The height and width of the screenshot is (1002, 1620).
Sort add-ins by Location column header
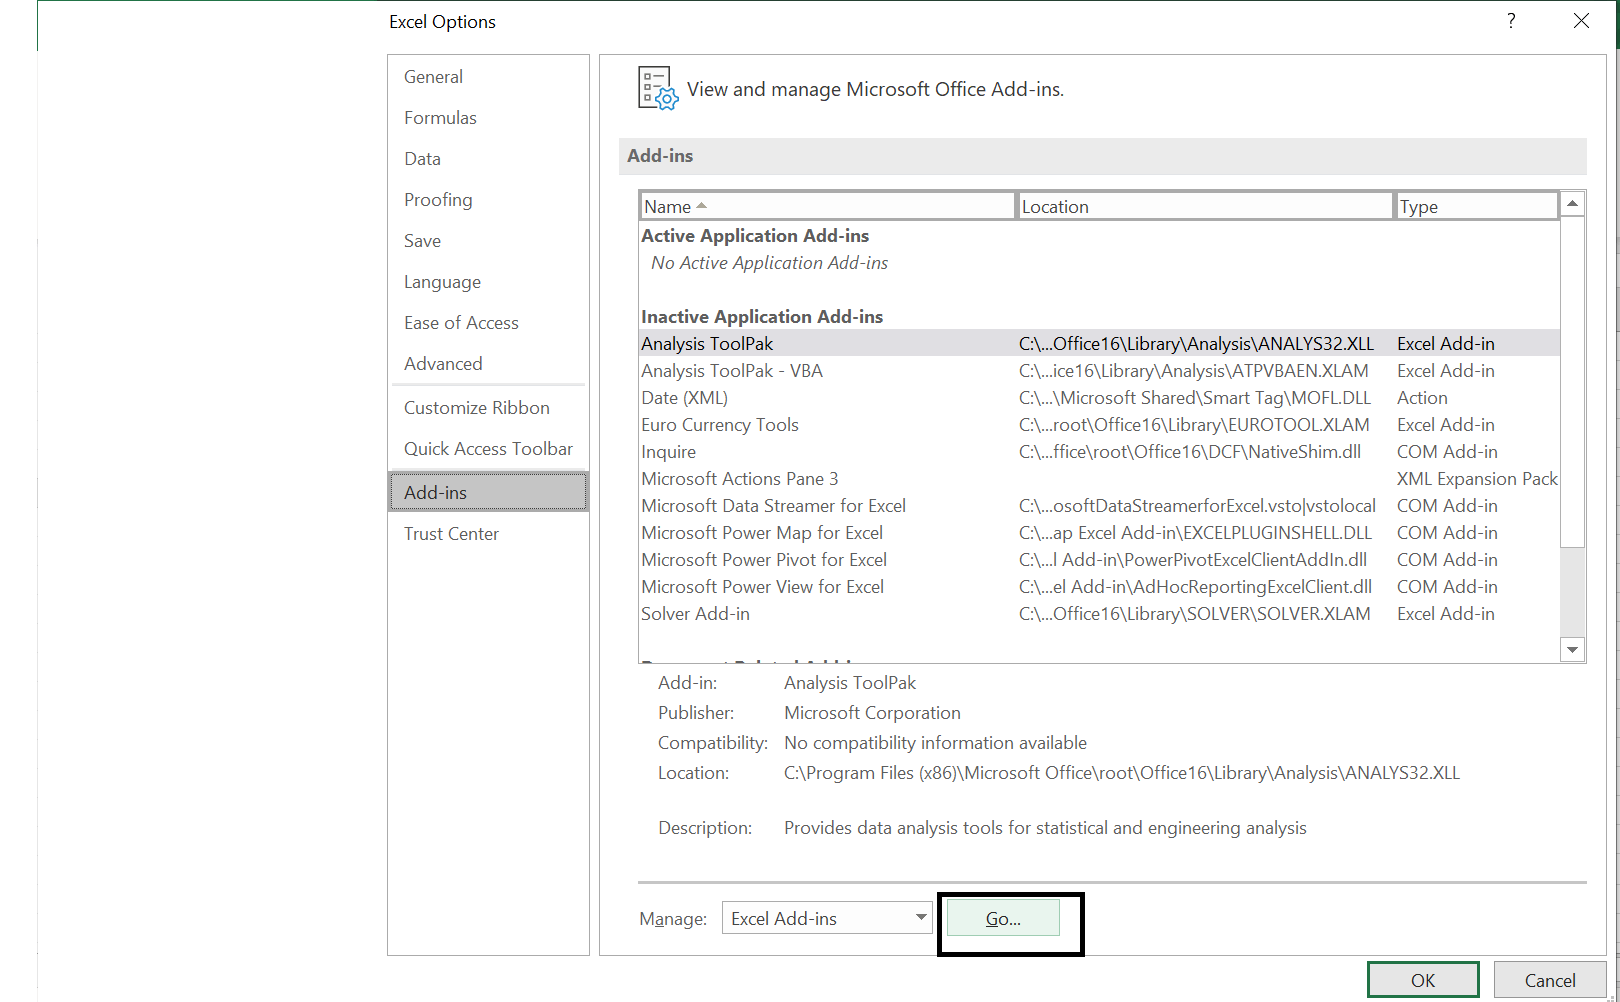(x=1205, y=206)
